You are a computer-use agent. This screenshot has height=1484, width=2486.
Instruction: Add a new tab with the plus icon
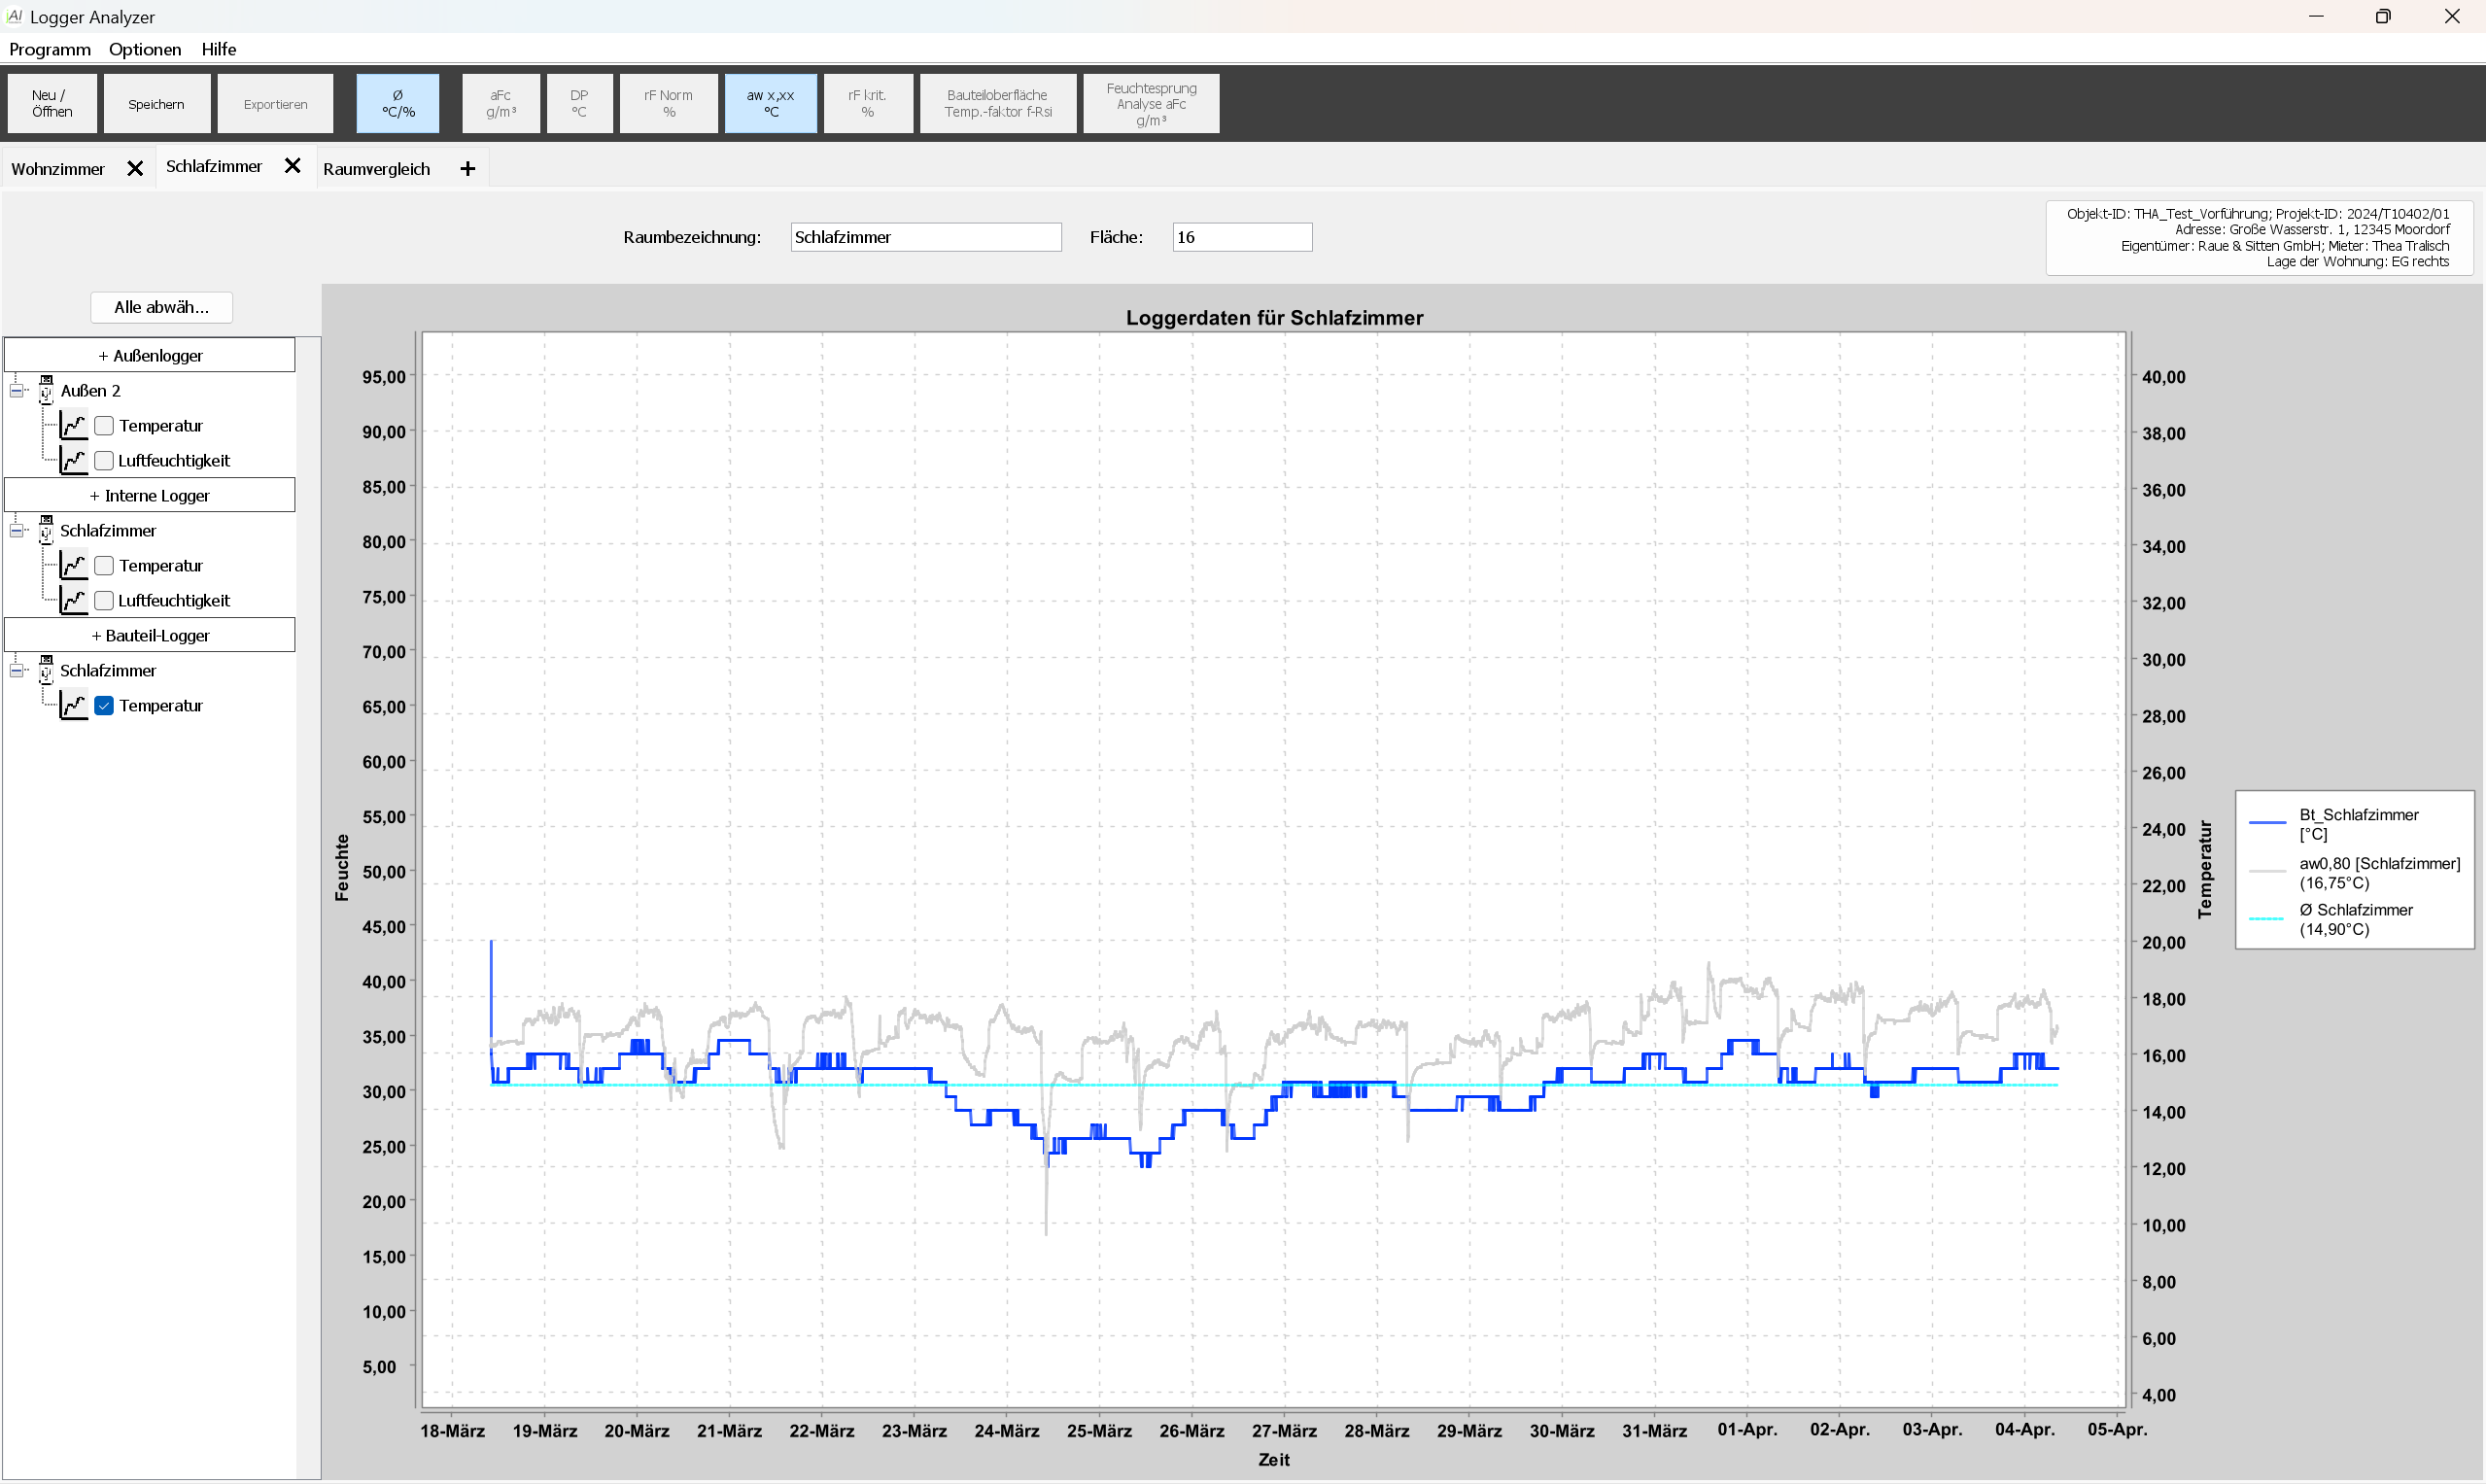pos(467,169)
